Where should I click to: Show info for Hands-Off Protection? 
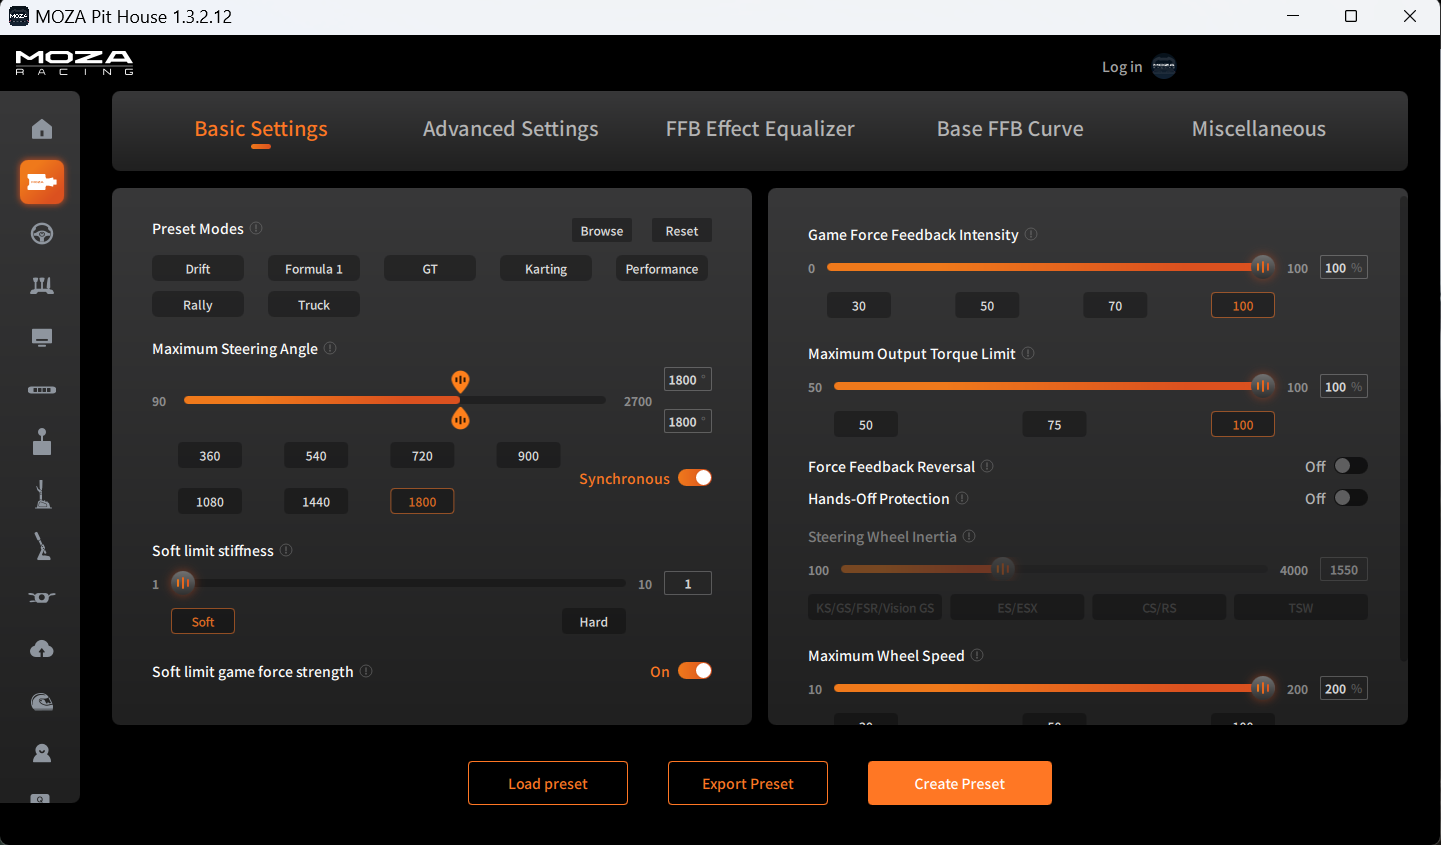(x=962, y=498)
